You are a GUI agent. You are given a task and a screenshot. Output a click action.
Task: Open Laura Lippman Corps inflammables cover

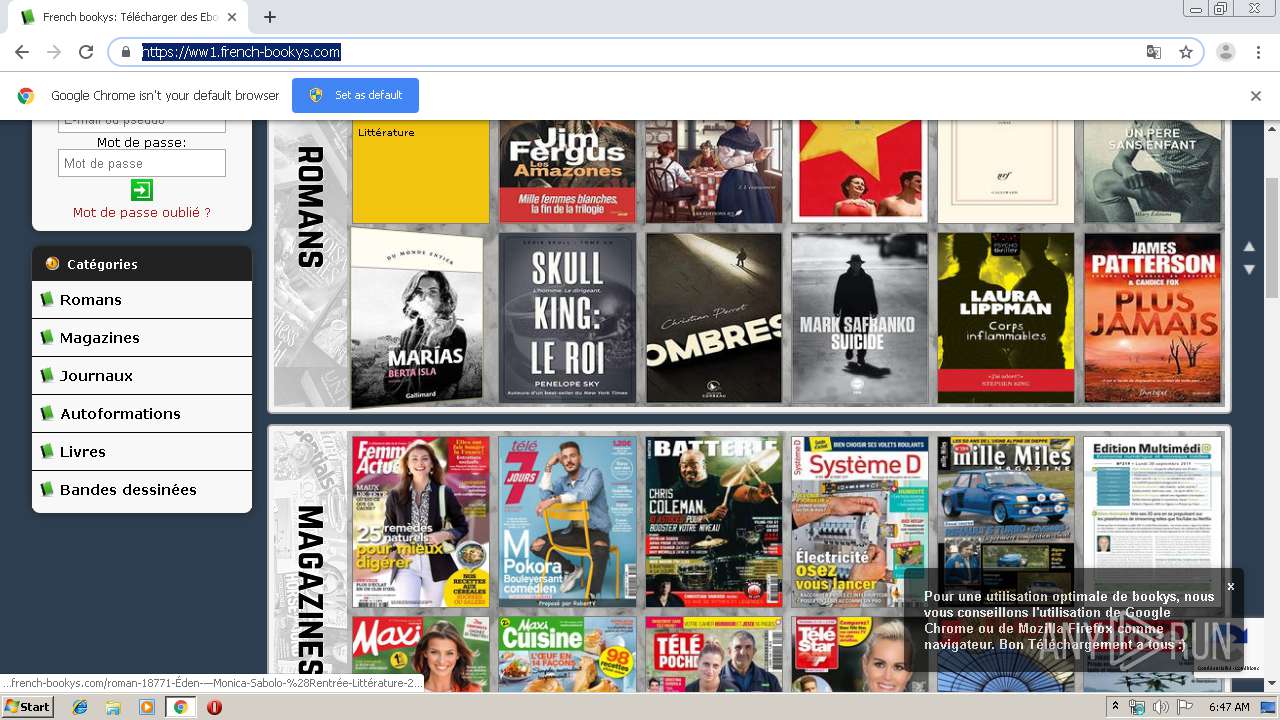(x=1006, y=318)
